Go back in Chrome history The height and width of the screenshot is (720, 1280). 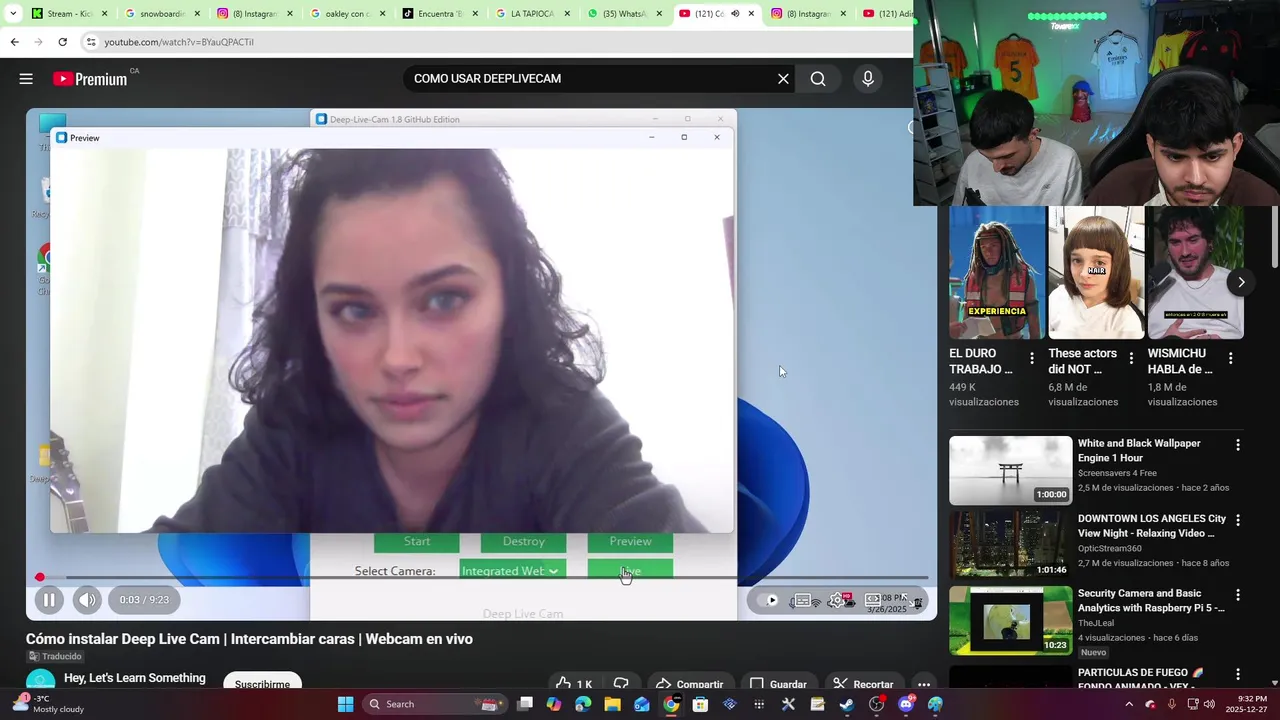[x=14, y=42]
